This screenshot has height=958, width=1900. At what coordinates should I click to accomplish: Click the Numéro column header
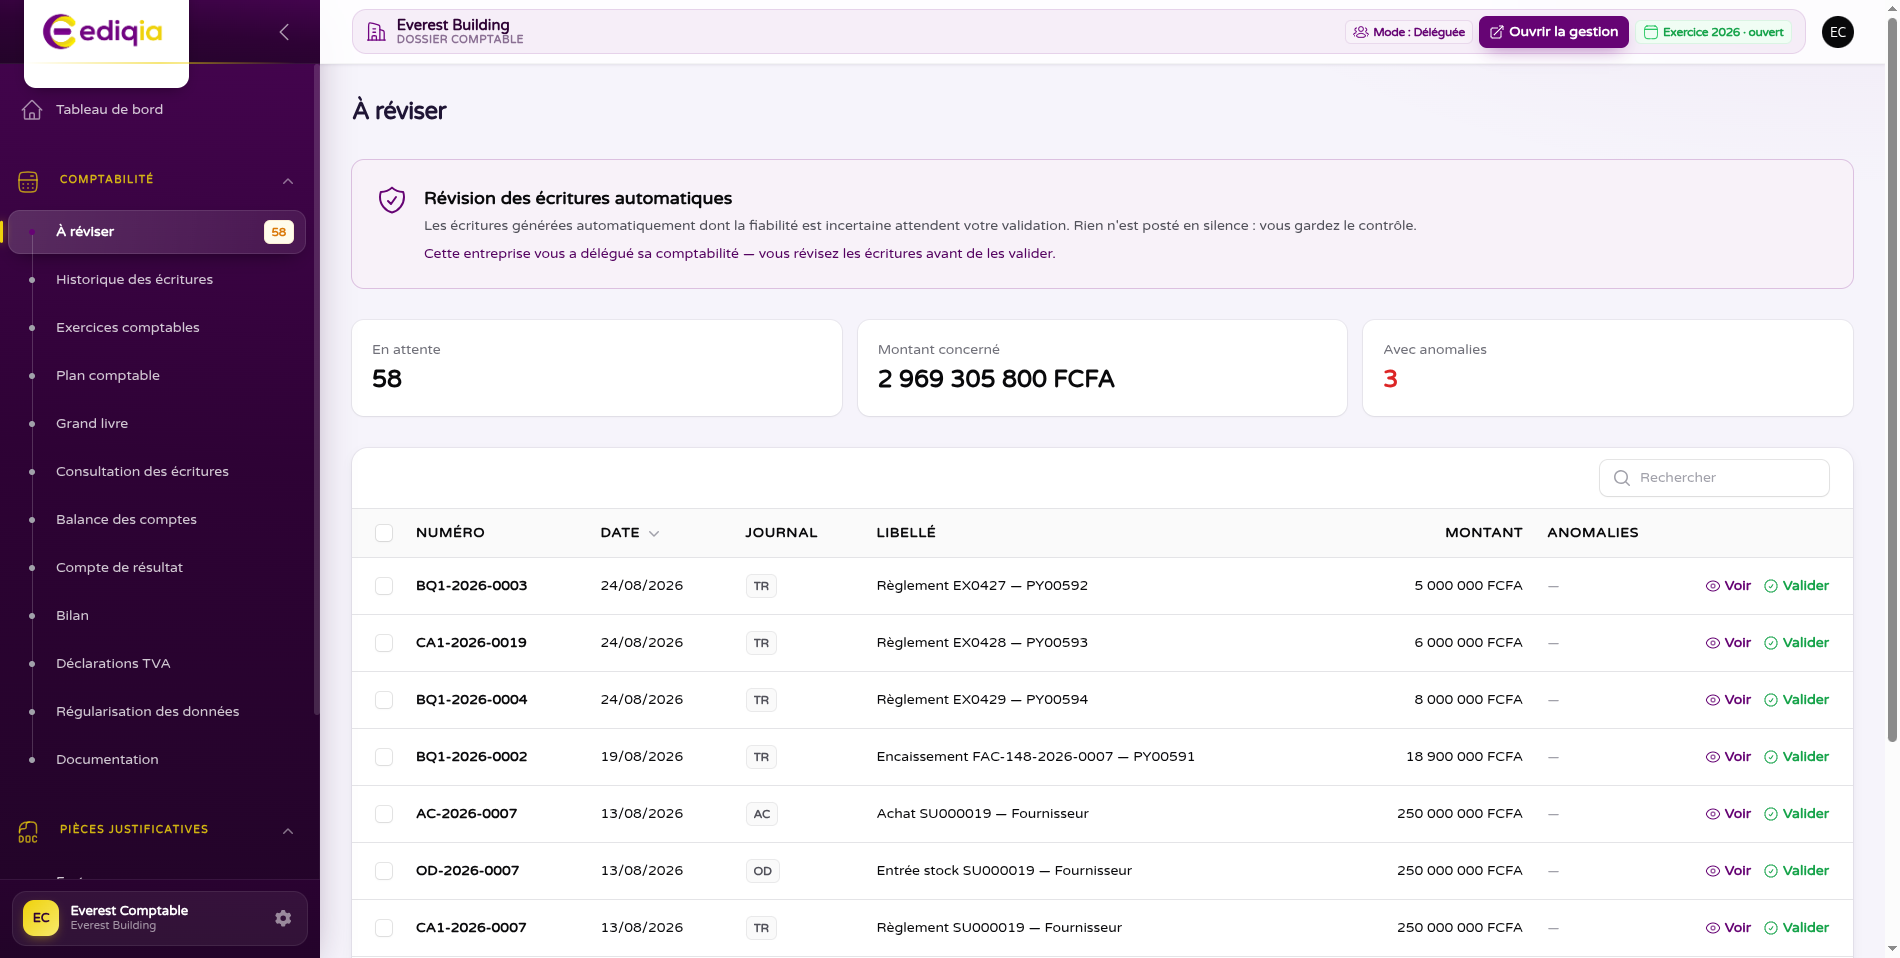(450, 533)
